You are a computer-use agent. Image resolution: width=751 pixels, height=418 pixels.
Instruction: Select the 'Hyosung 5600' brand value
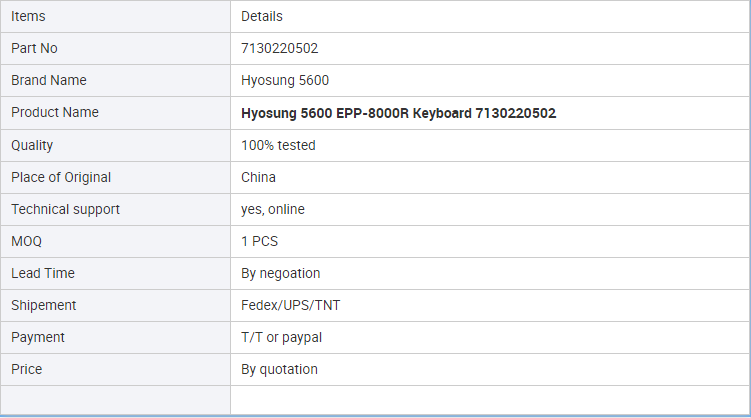[x=285, y=80]
